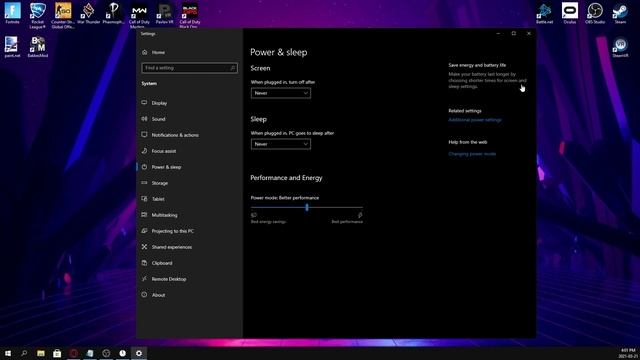Click the Power mode slider handle
Viewport: 640px width, 360px height.
pyautogui.click(x=307, y=207)
